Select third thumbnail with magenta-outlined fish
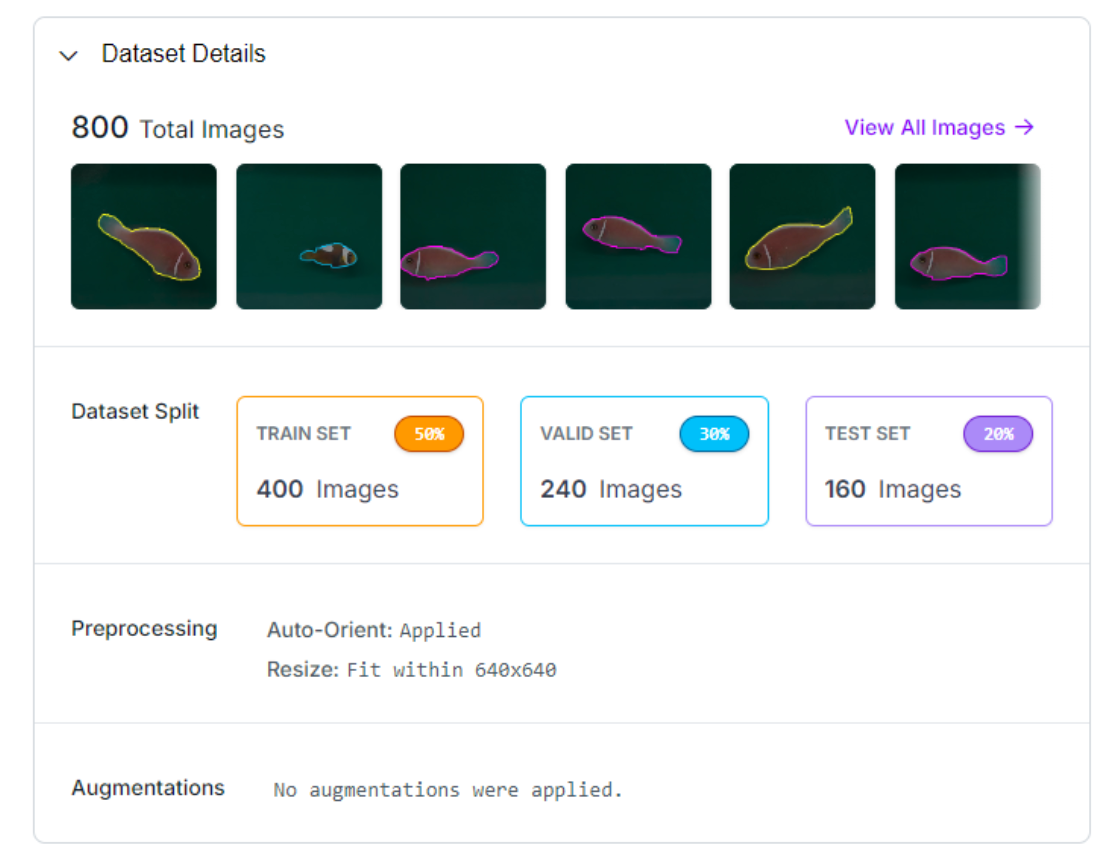This screenshot has height=864, width=1116. tap(473, 237)
